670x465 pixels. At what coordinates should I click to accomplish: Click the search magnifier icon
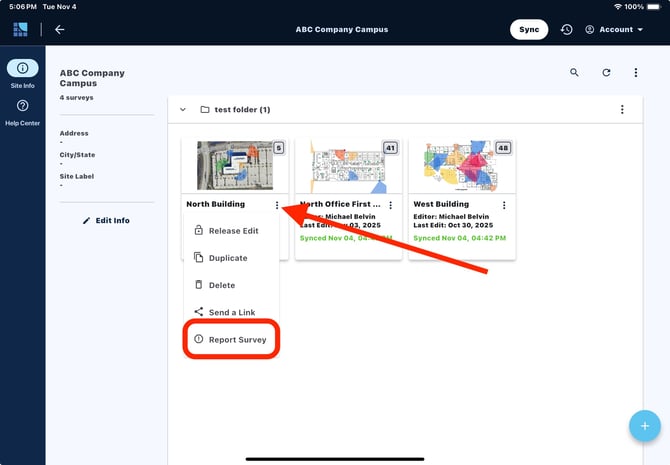click(574, 73)
